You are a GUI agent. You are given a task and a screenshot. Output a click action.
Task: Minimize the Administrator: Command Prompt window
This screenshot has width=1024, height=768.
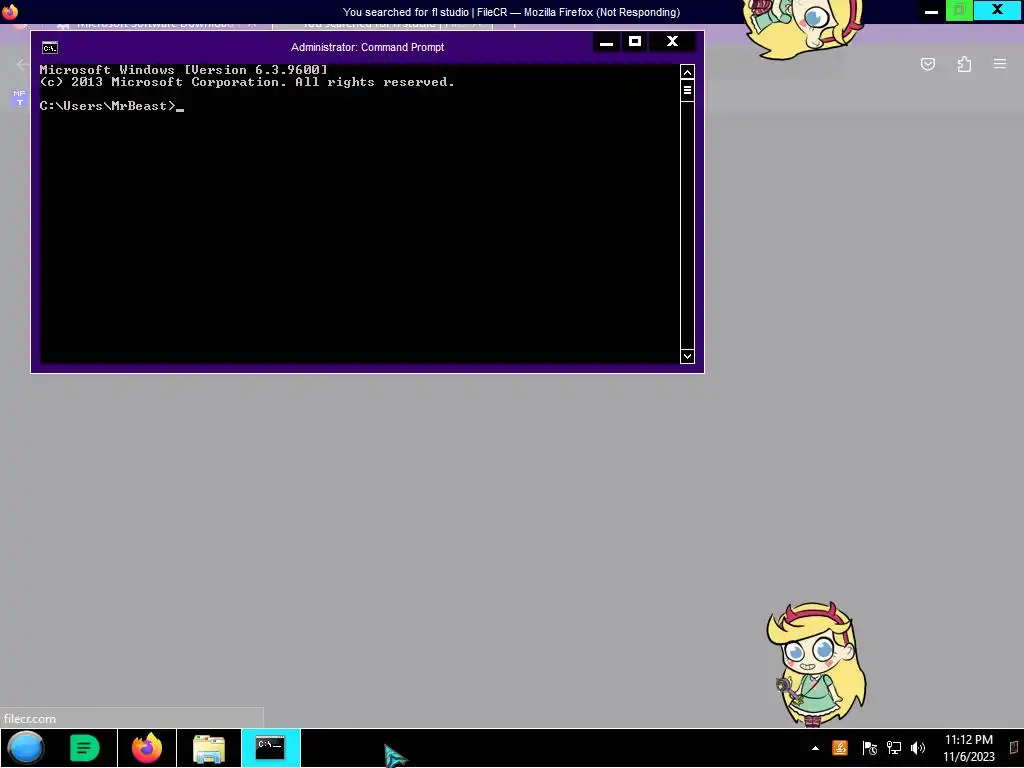tap(606, 42)
